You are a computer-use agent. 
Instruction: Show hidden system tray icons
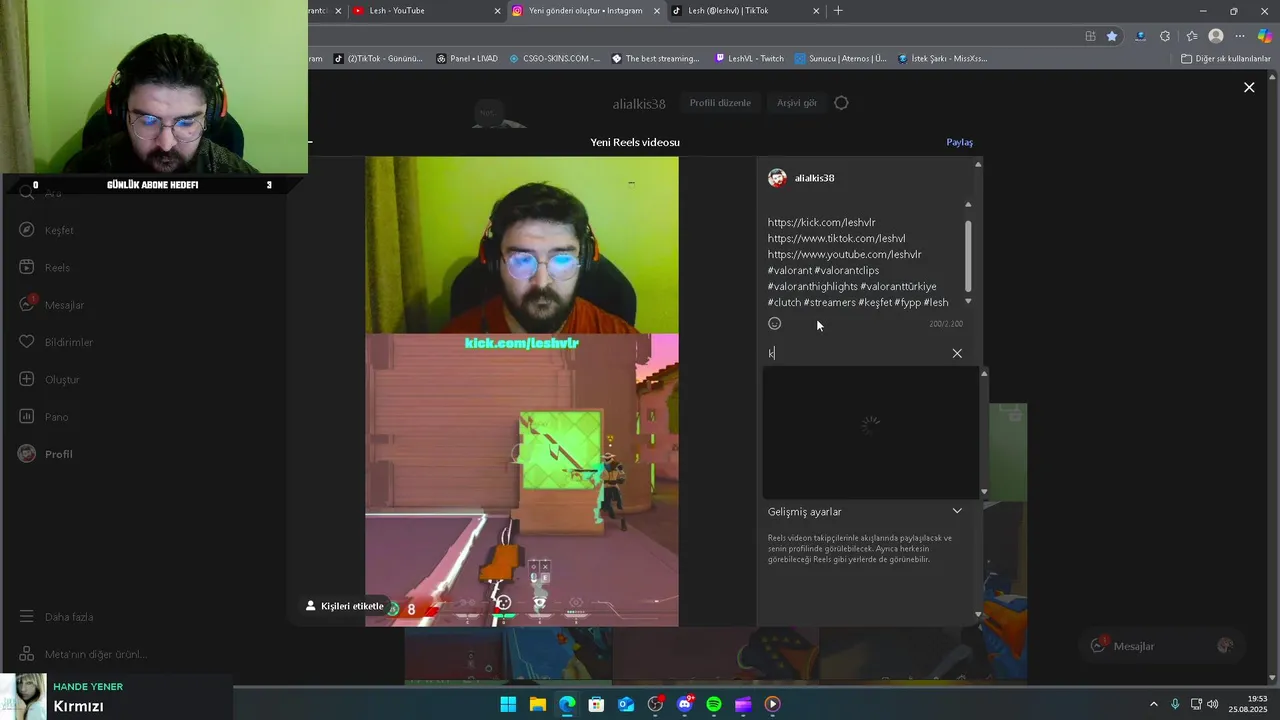click(x=1153, y=704)
